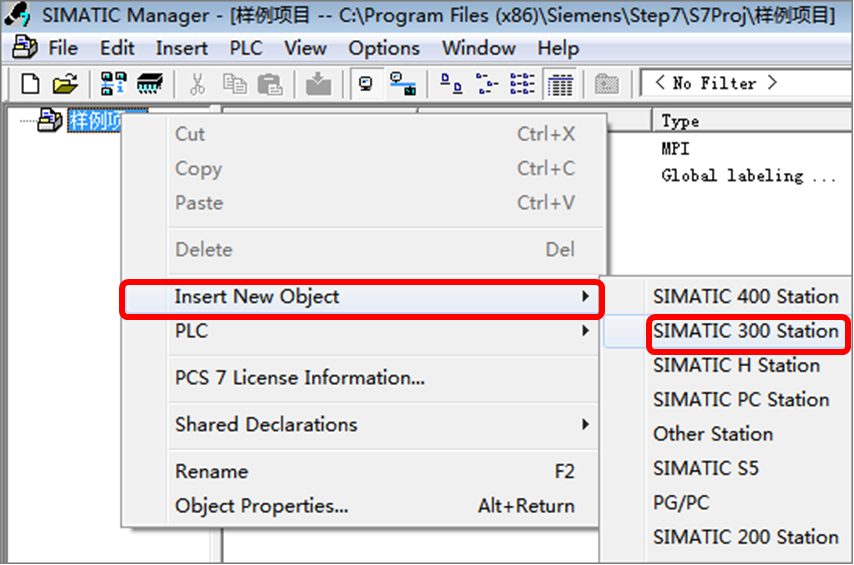Switch to Details view icon
This screenshot has width=854, height=565.
pyautogui.click(x=560, y=84)
